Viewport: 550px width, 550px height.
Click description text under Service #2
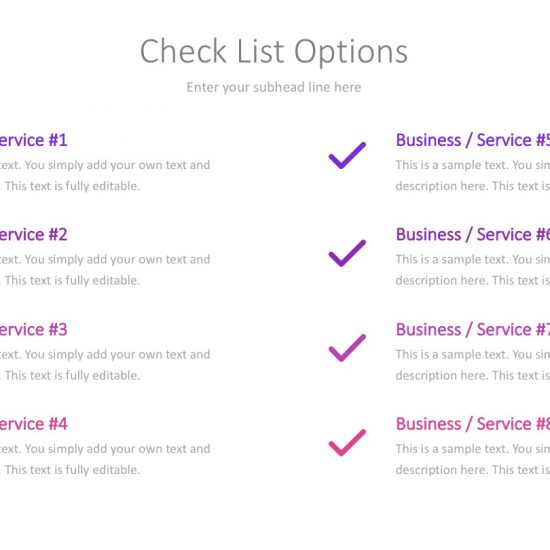point(105,270)
